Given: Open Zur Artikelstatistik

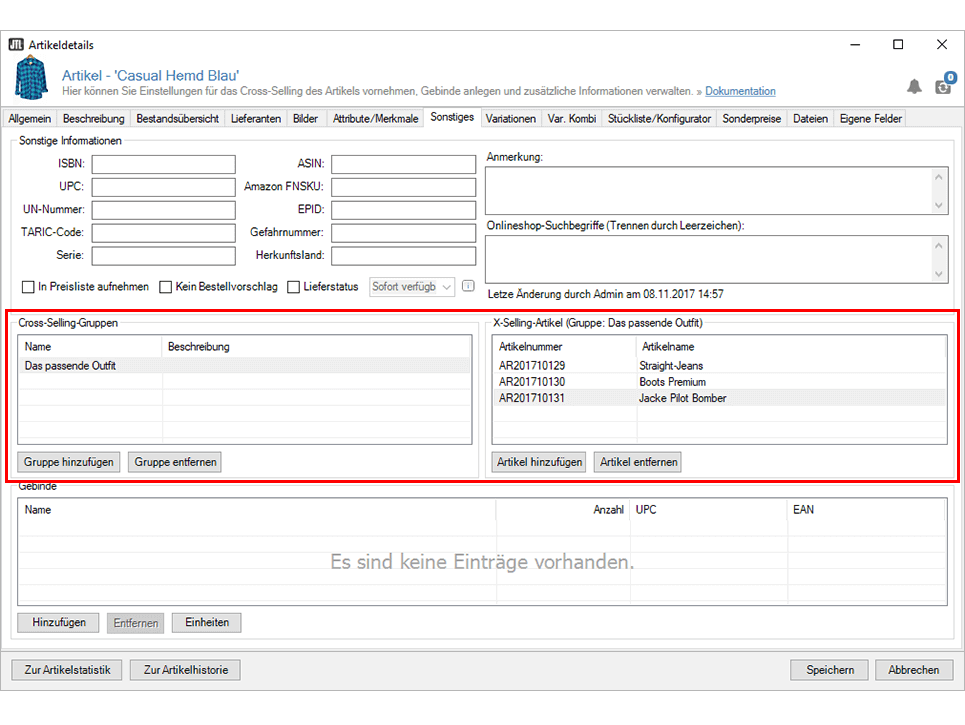Looking at the screenshot, I should pos(67,670).
